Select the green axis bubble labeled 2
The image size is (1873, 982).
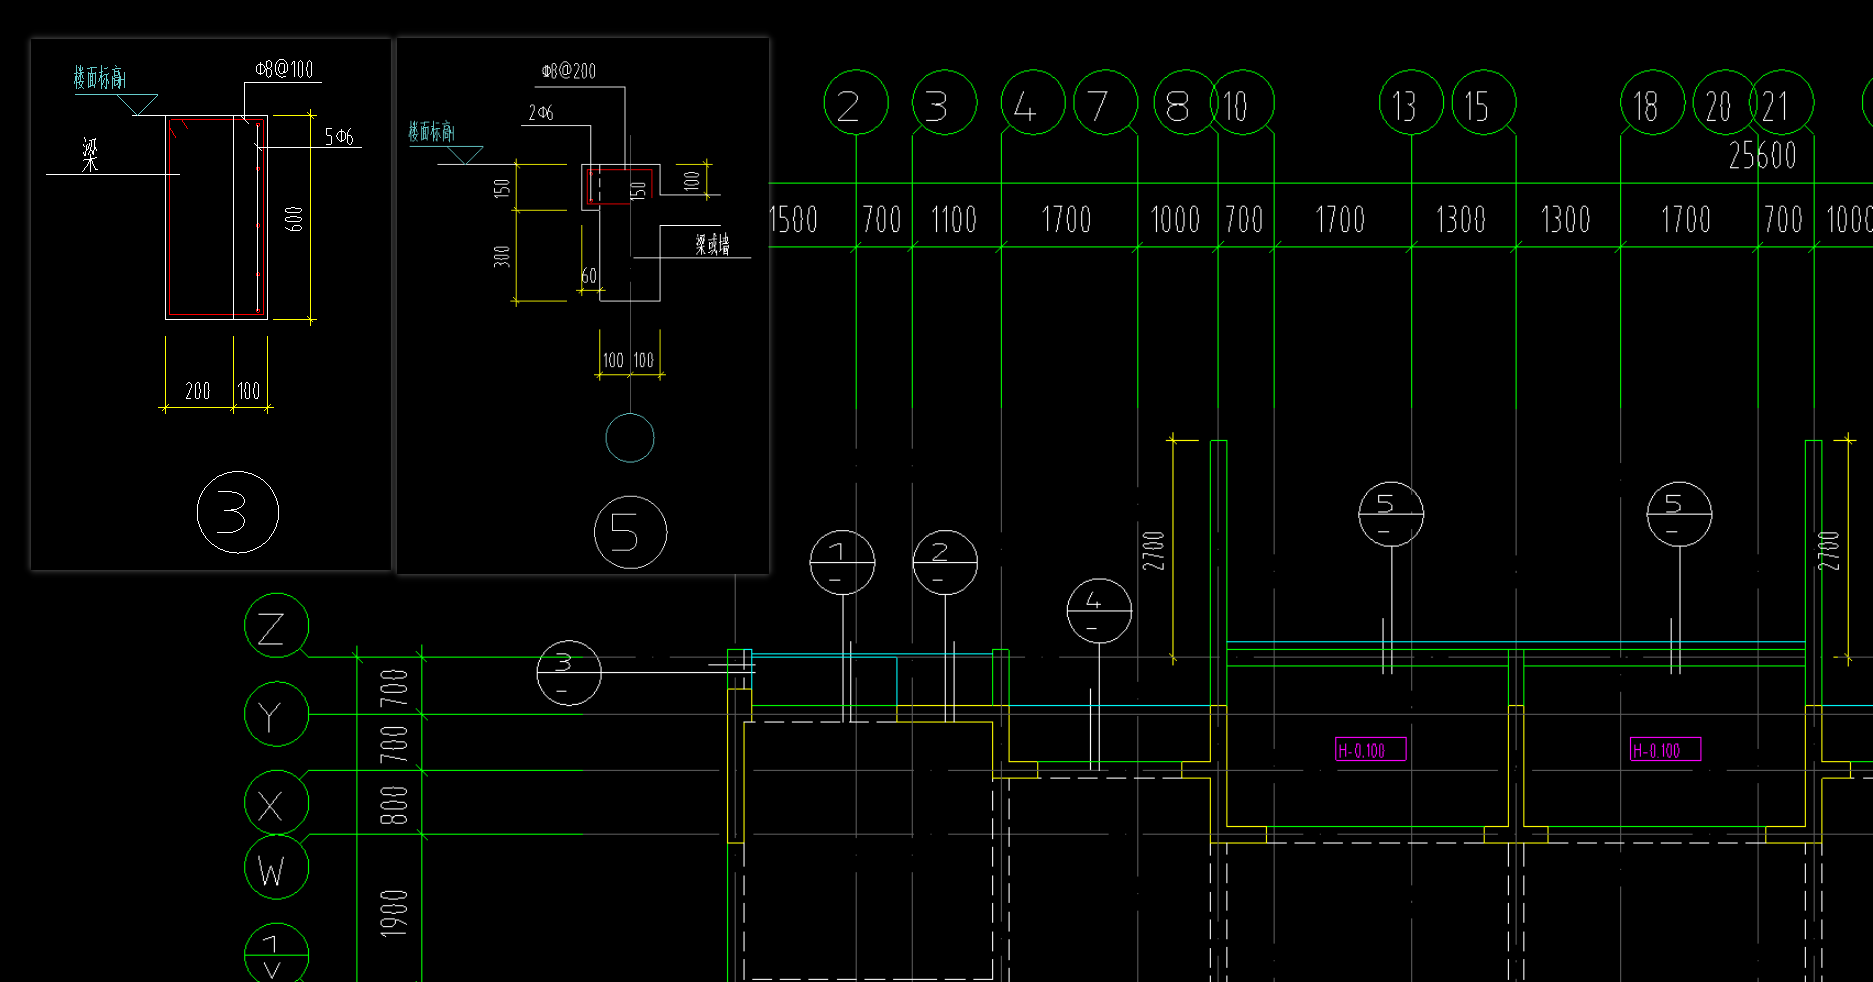pyautogui.click(x=856, y=102)
